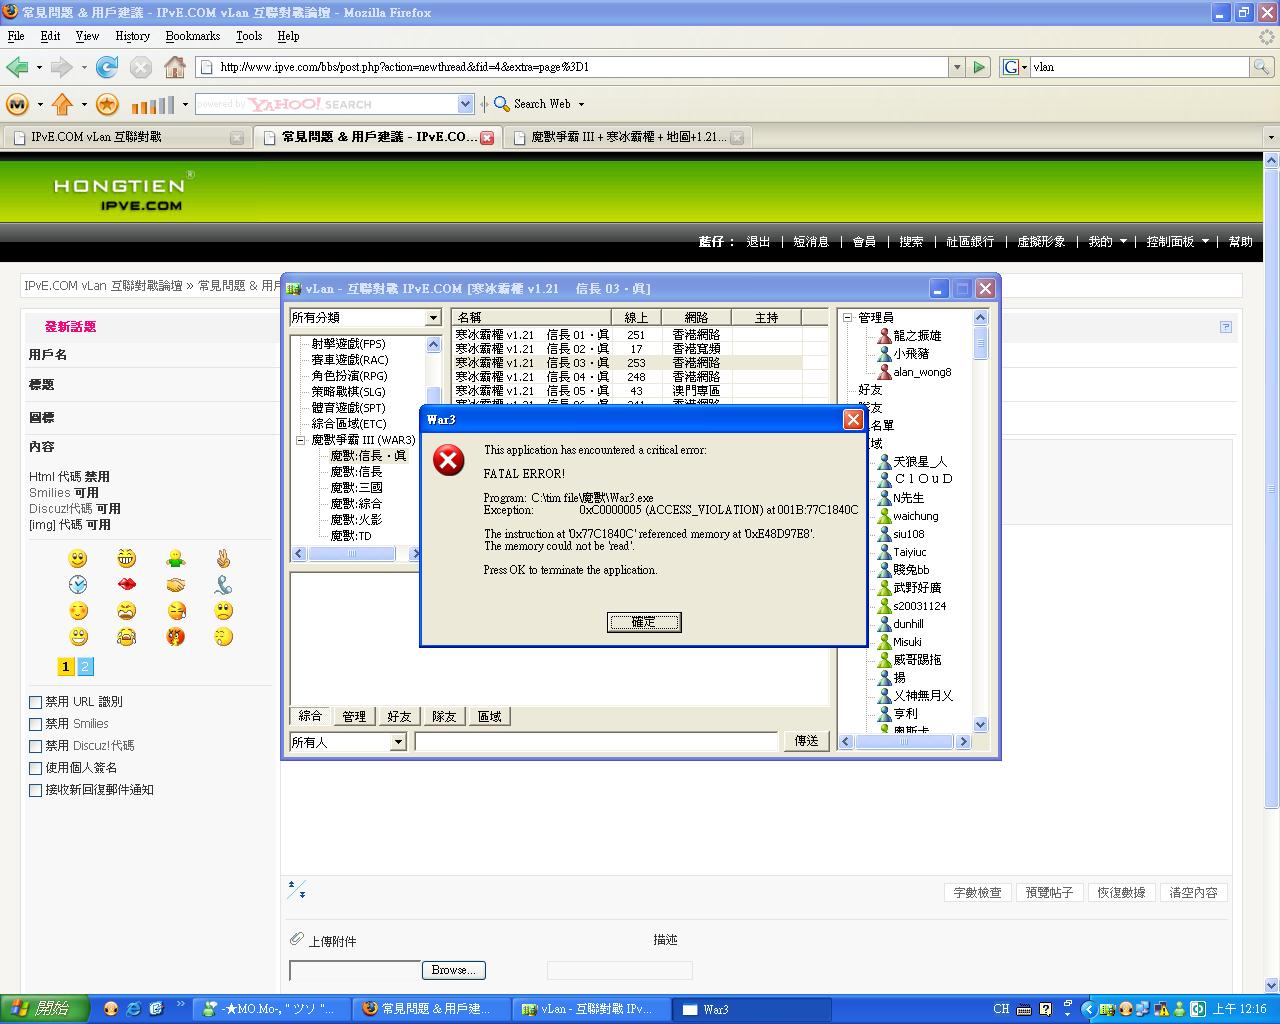This screenshot has height=1024, width=1280.
Task: Click the Firefox Reload page icon
Action: 107,67
